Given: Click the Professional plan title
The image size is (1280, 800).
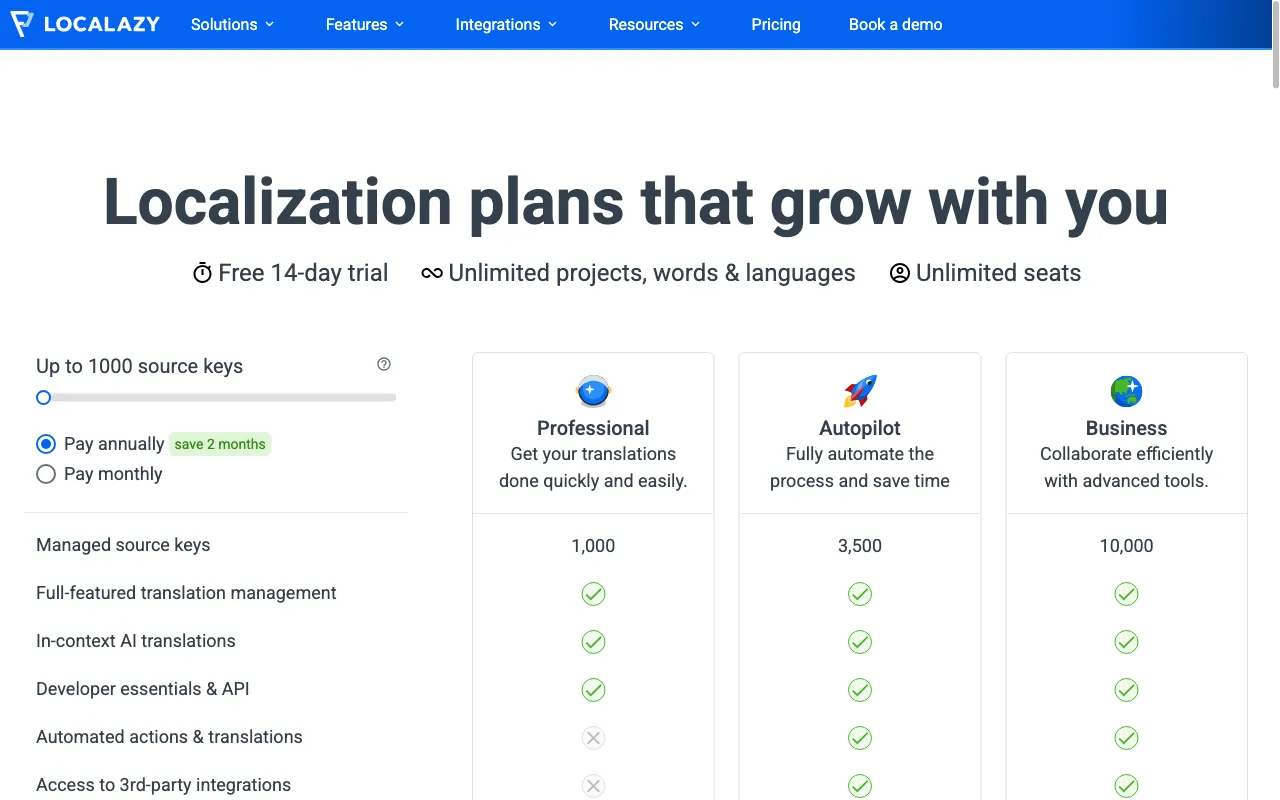Looking at the screenshot, I should (593, 428).
